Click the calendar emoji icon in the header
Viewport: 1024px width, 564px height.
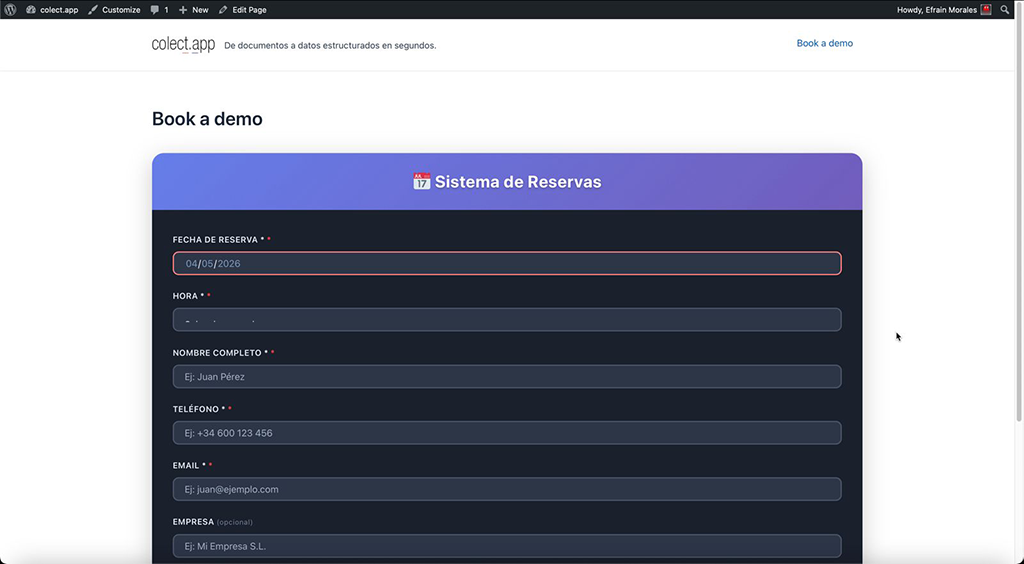point(421,181)
